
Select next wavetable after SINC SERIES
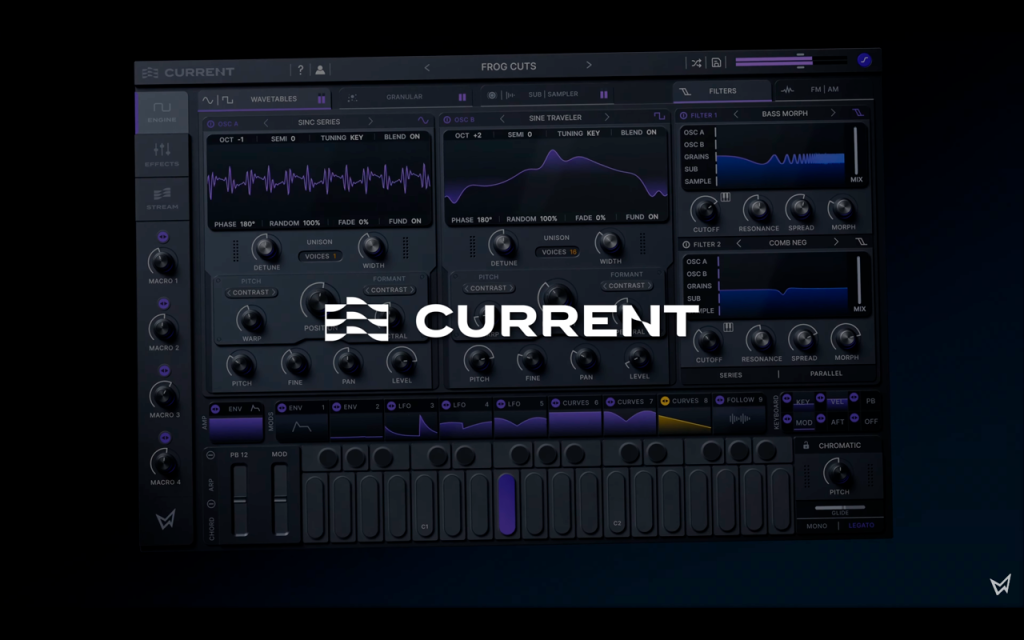tap(370, 121)
